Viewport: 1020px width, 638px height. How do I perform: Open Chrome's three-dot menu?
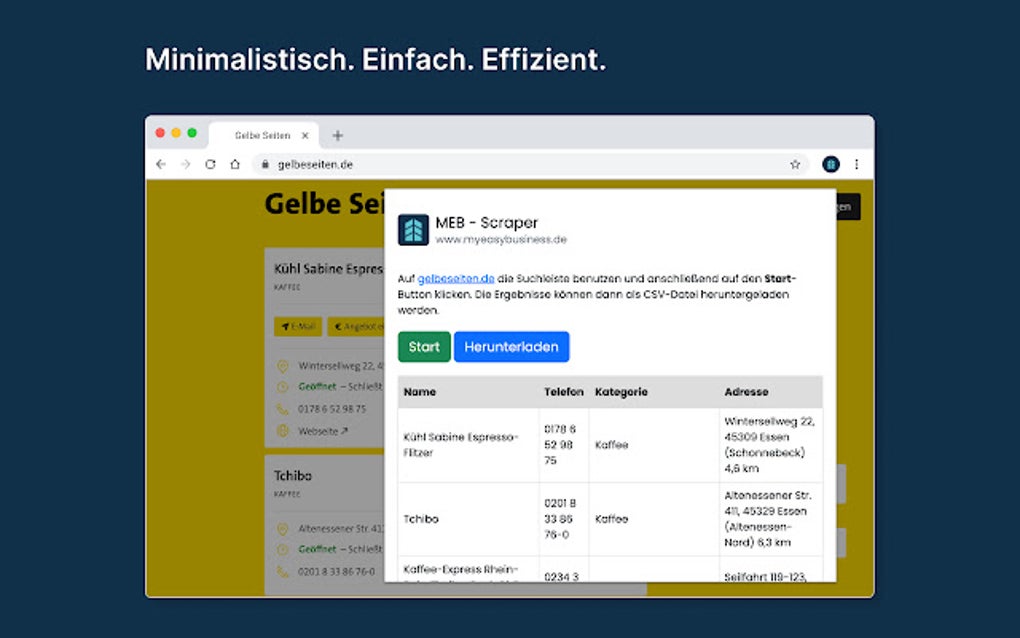[857, 164]
